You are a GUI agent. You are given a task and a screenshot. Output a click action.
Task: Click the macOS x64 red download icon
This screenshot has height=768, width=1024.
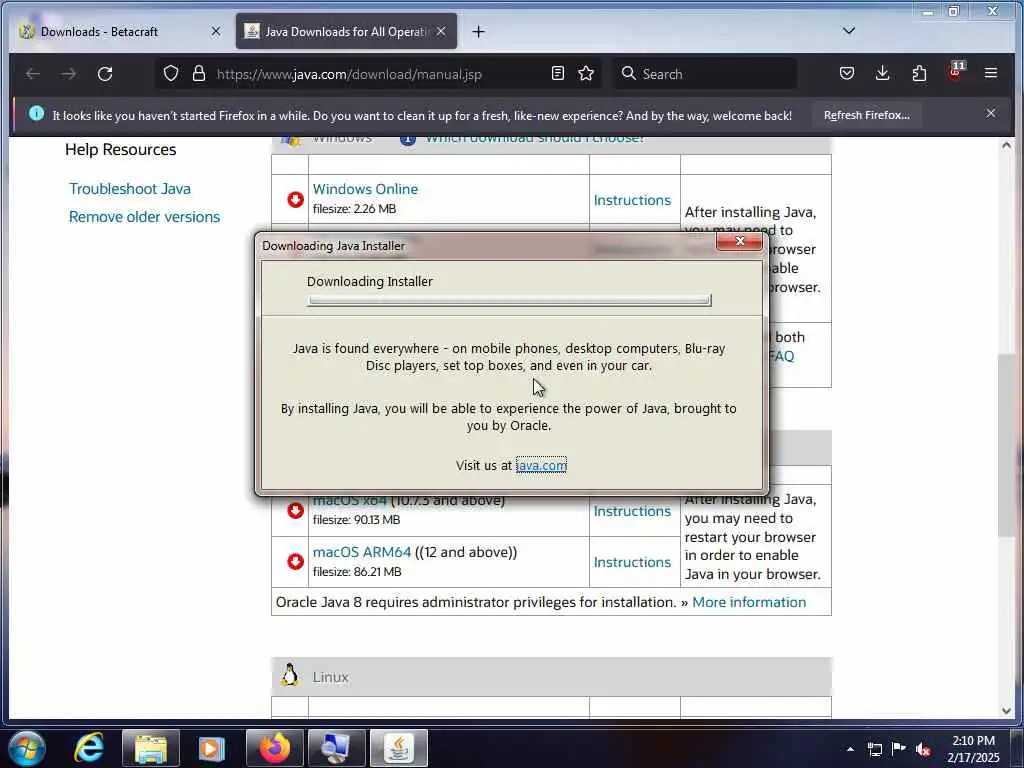(295, 510)
